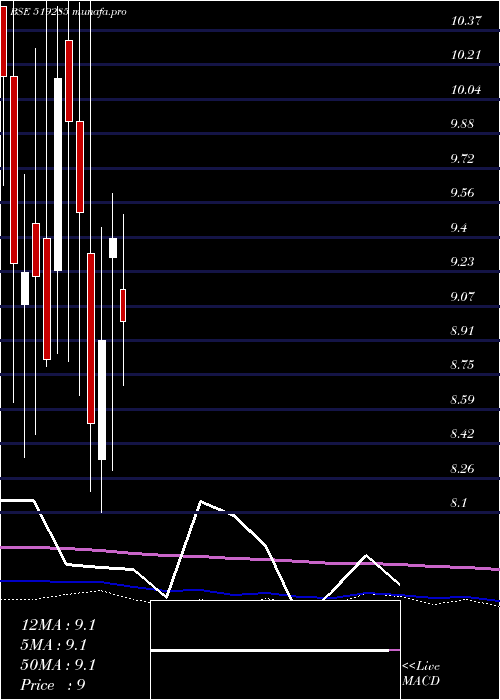Select the 8.26 price level label
This screenshot has width=500, height=700.
[x=462, y=469]
